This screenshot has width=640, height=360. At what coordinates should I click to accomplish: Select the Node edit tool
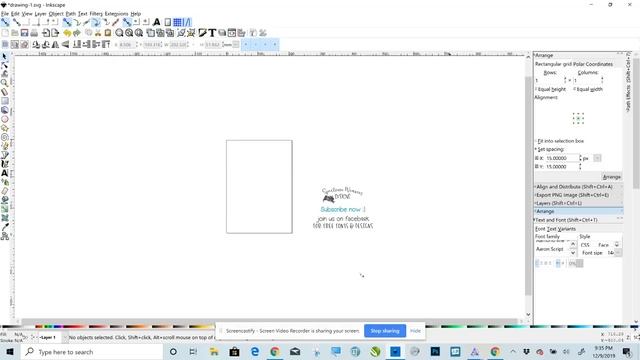[x=4, y=65]
